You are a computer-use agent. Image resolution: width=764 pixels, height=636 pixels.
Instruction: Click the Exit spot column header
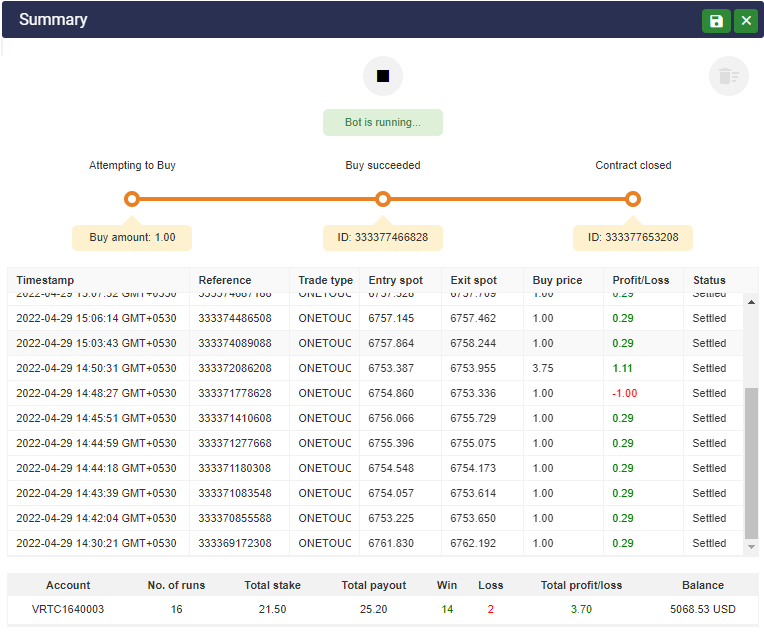[x=474, y=280]
